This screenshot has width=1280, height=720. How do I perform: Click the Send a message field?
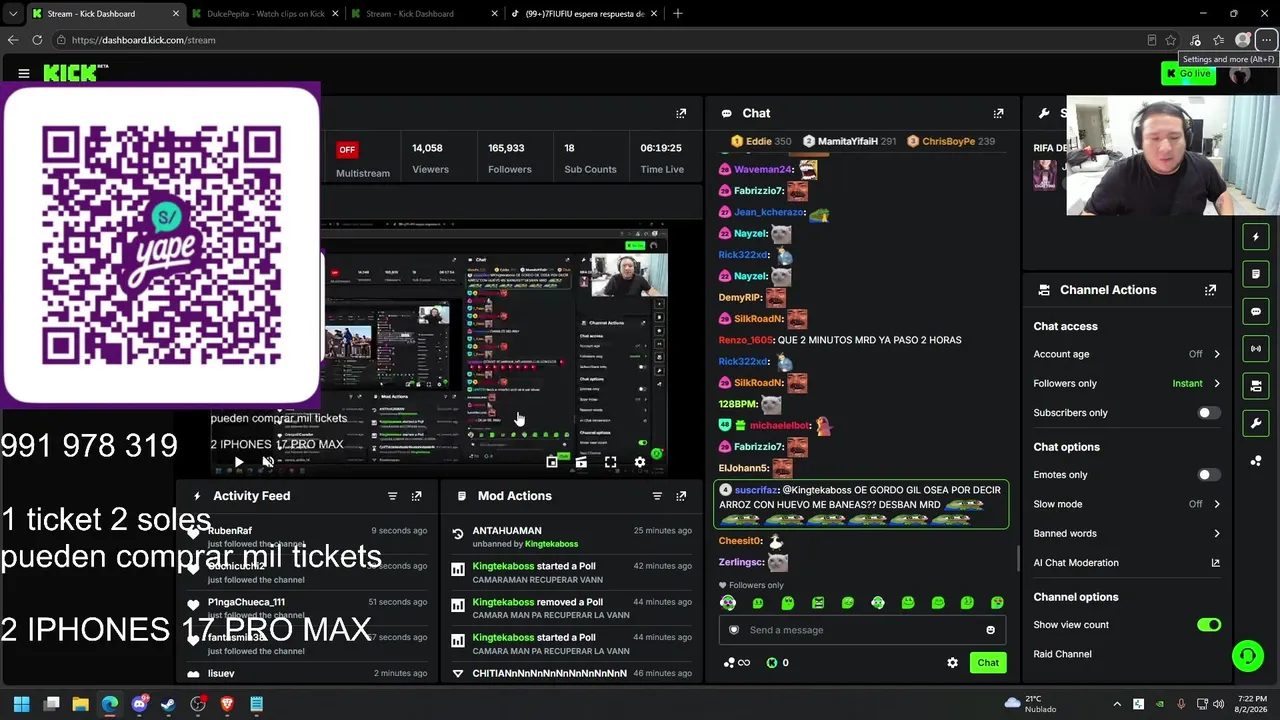click(861, 630)
